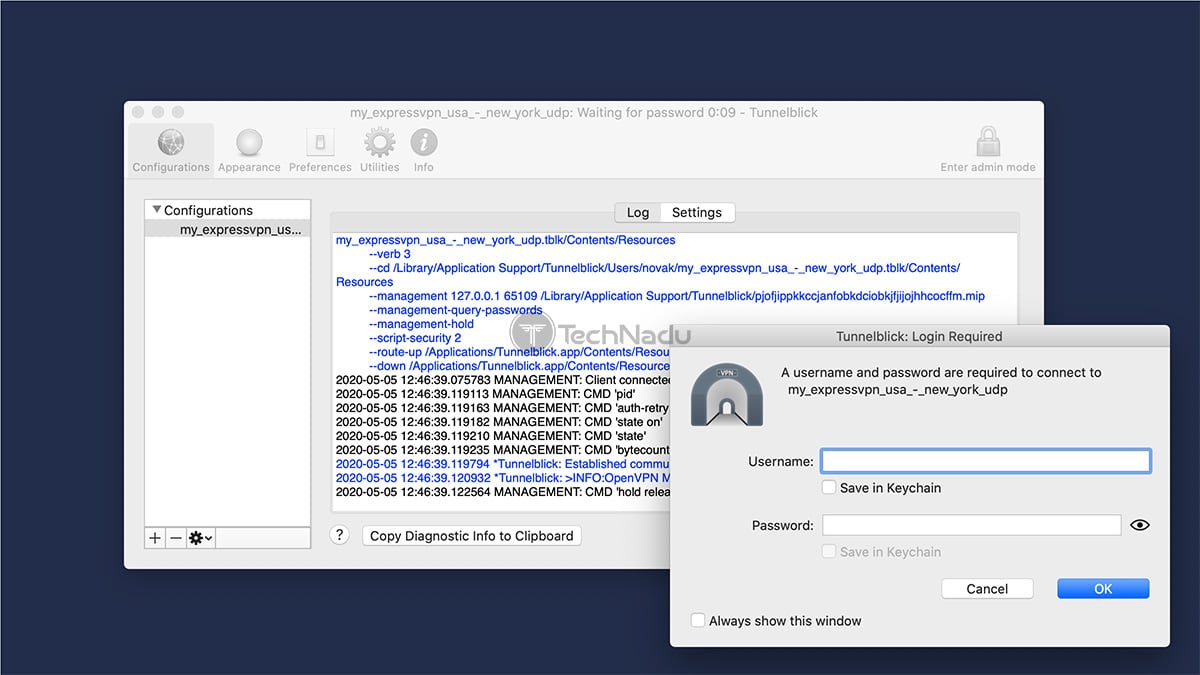Click log line with CMD 'hold release'
The width and height of the screenshot is (1200, 675).
[x=502, y=492]
